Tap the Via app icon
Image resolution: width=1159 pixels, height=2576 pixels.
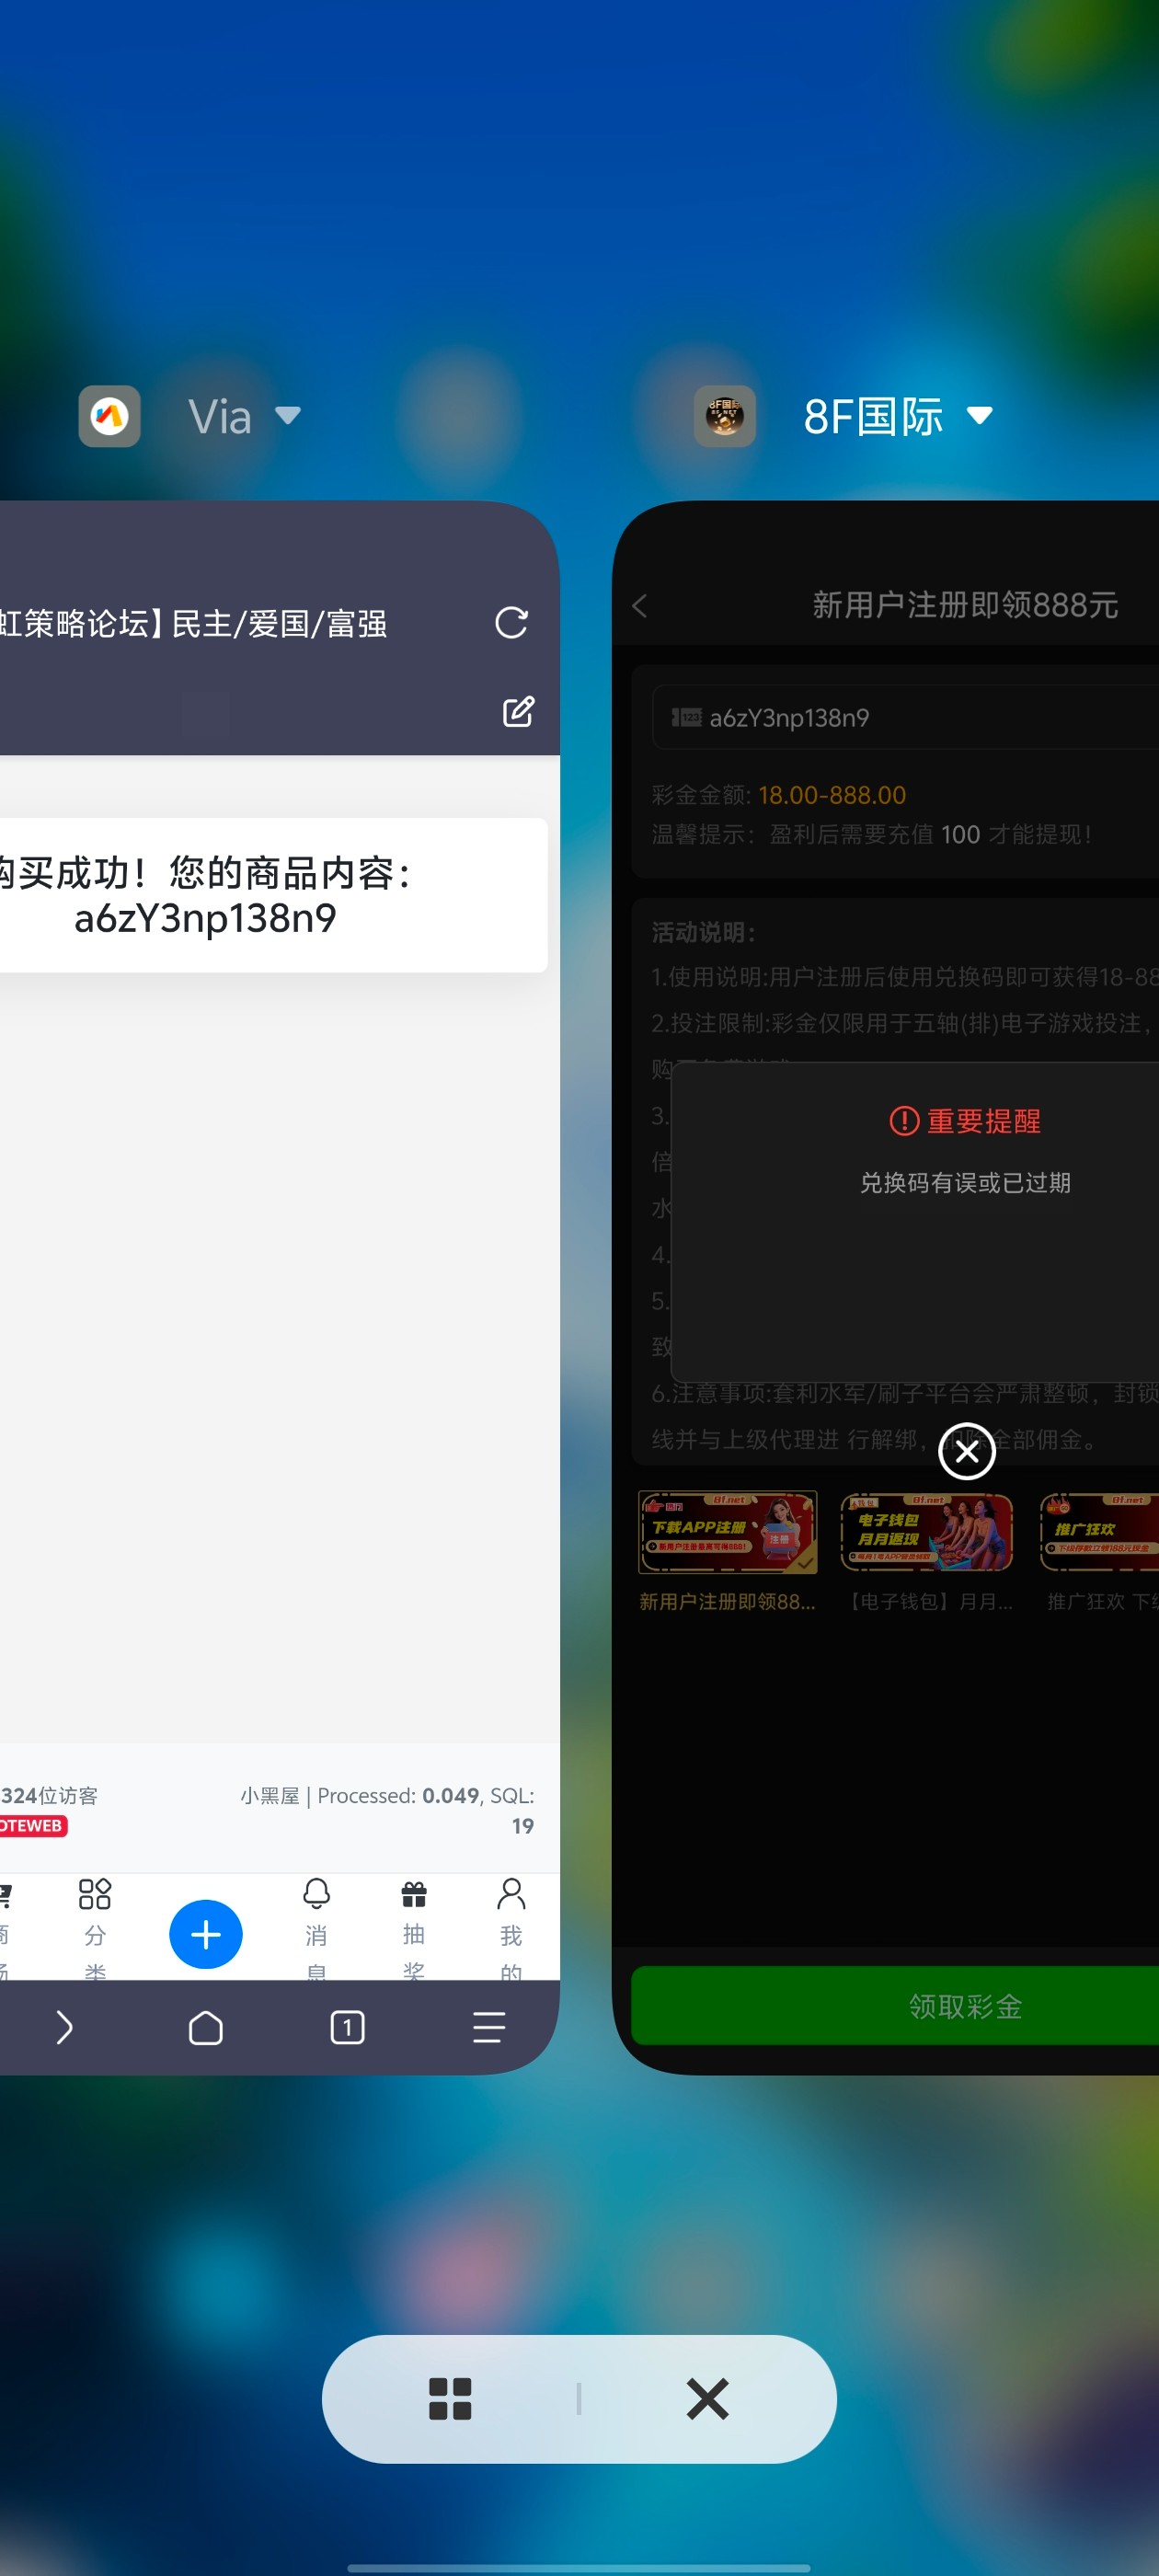click(x=109, y=415)
